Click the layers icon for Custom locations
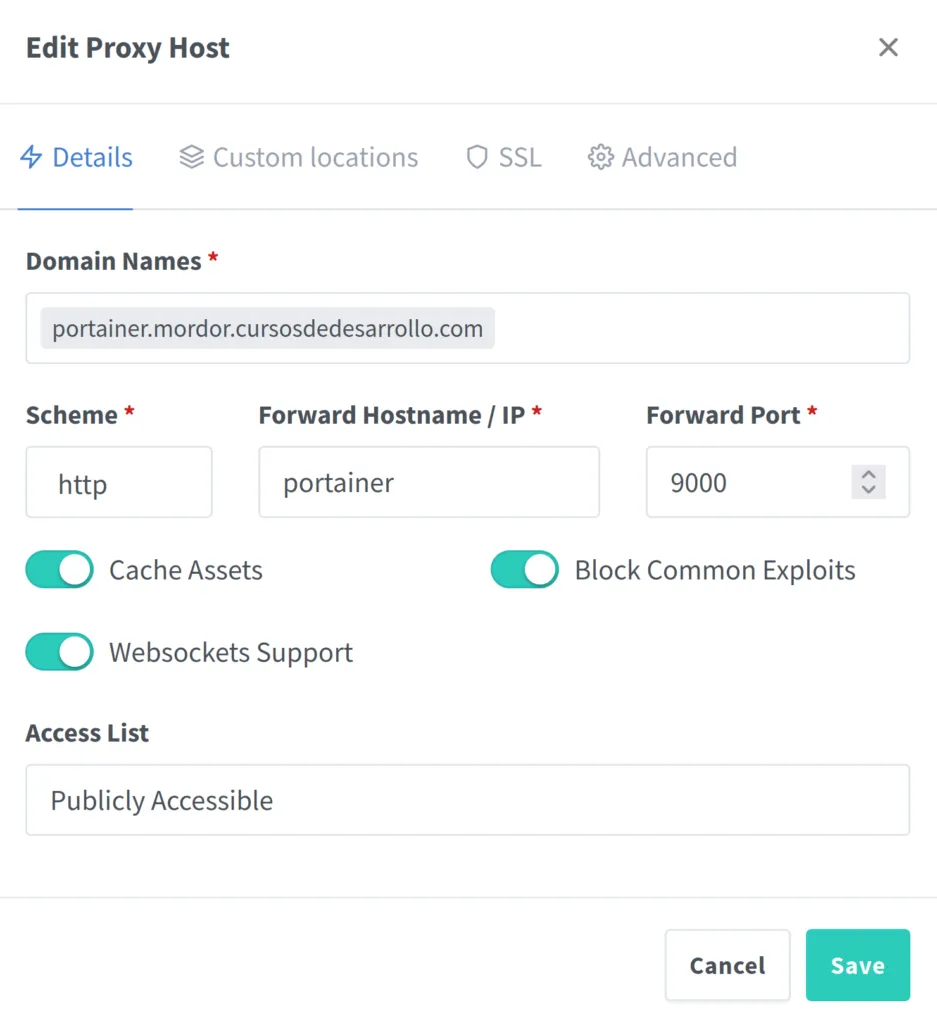The height and width of the screenshot is (1024, 937). pyautogui.click(x=191, y=158)
